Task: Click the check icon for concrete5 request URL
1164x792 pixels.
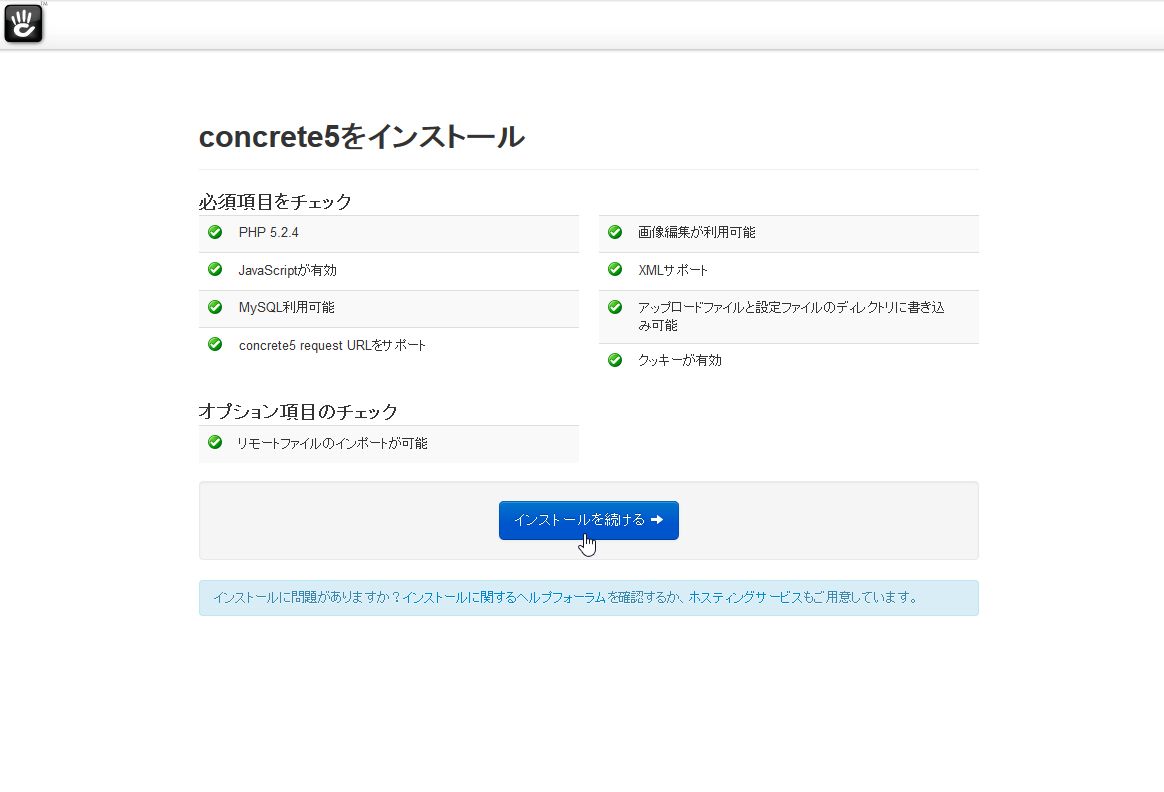Action: coord(215,344)
